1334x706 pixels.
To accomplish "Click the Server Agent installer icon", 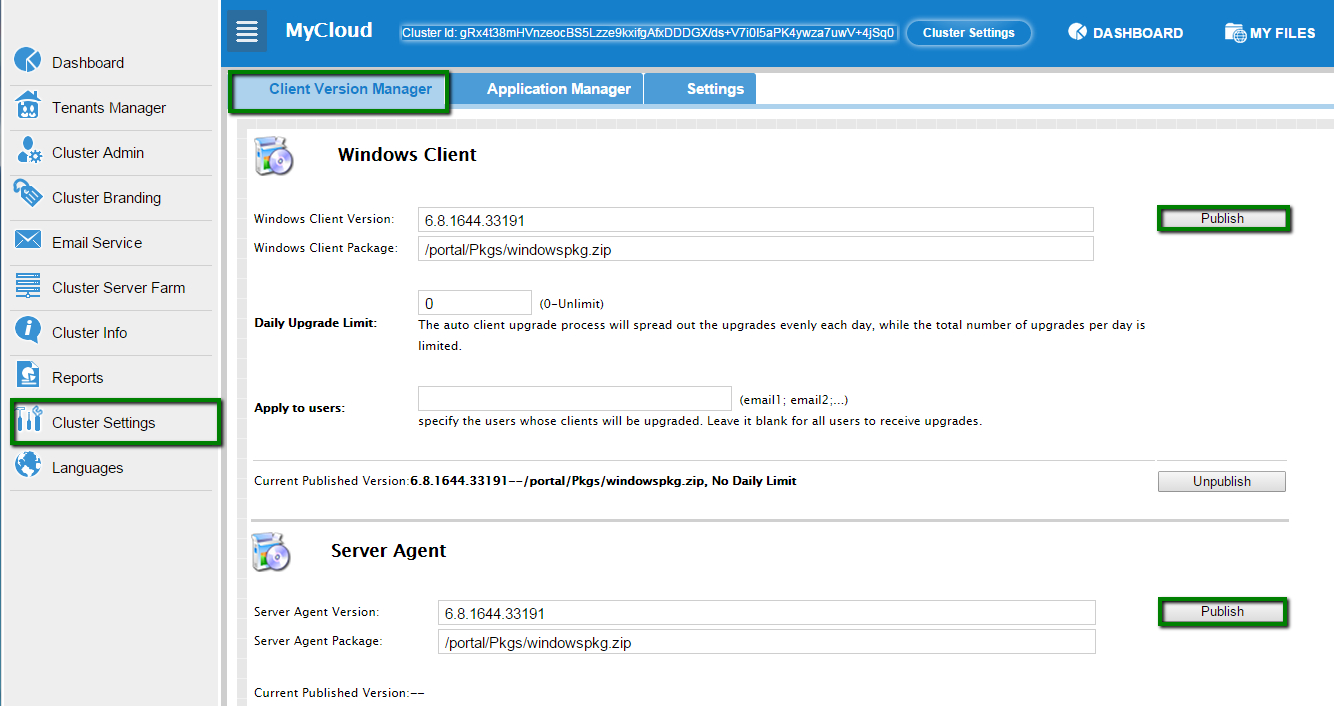I will coord(271,552).
